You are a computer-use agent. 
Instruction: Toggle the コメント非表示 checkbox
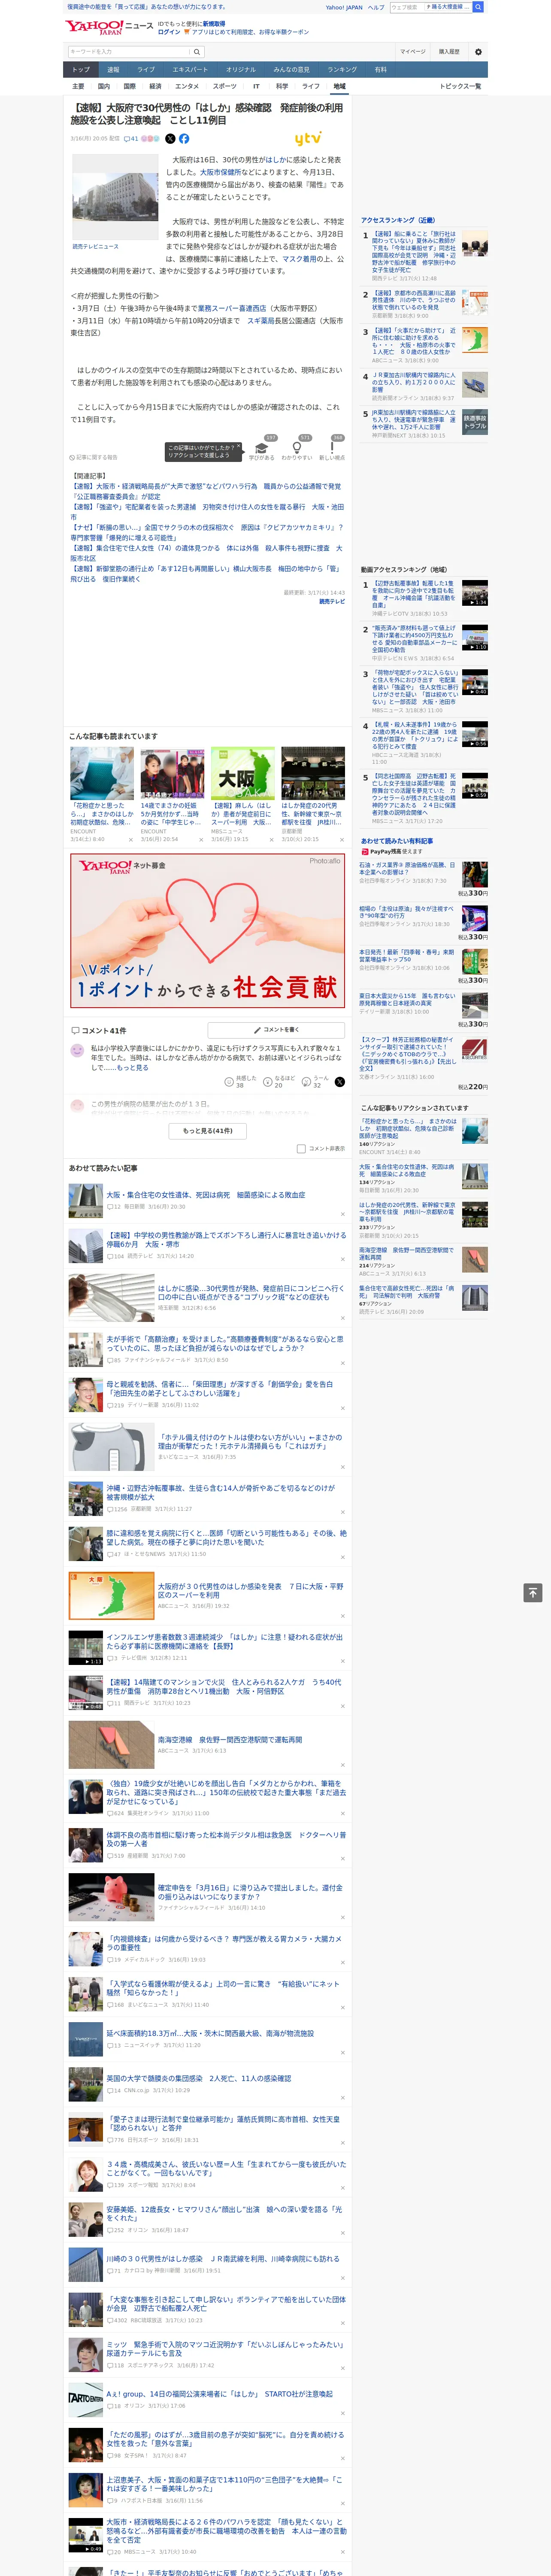coord(301,1148)
